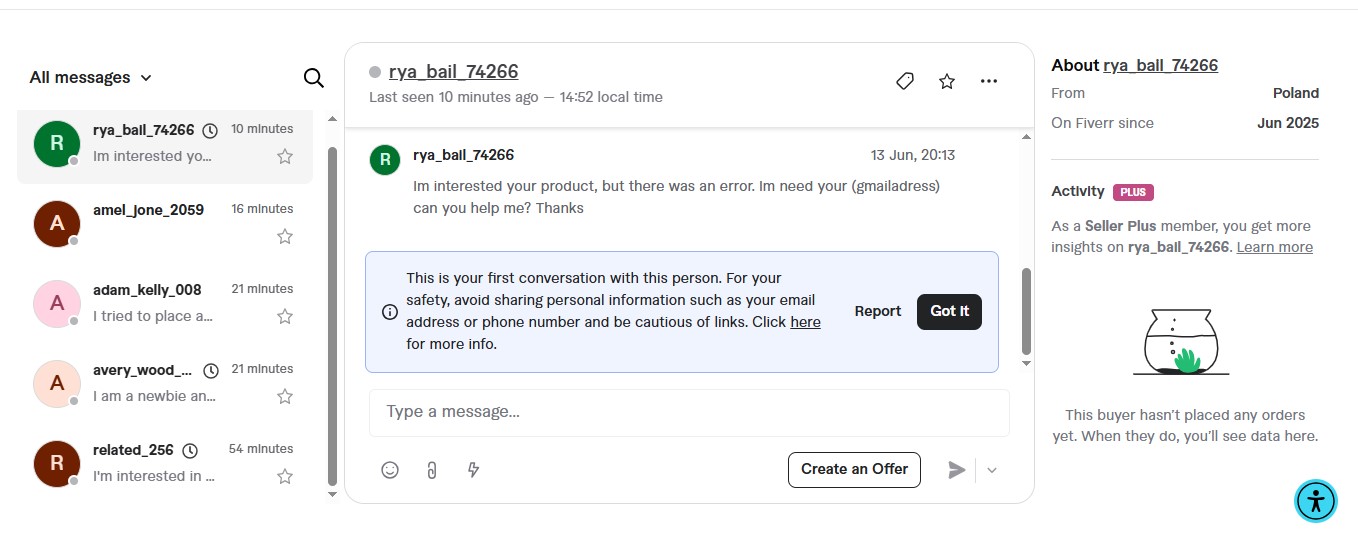Star the amel_jone_2059 conversation
This screenshot has height=536, width=1358.
[x=285, y=237]
